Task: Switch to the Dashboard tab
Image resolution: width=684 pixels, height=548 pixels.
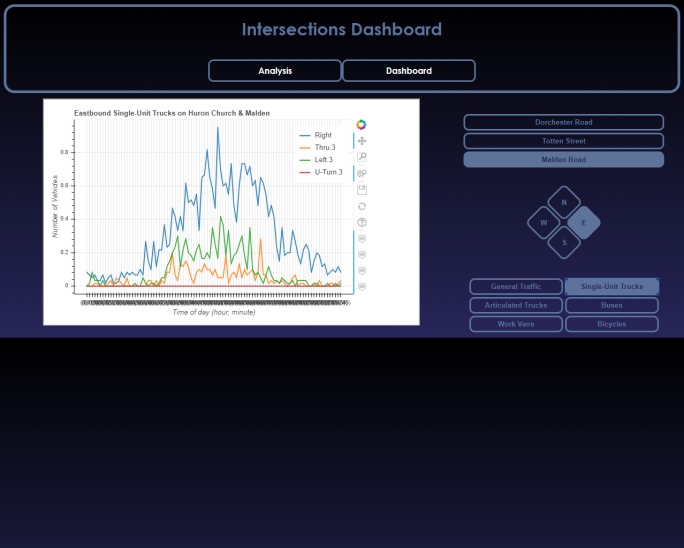Action: pyautogui.click(x=409, y=71)
